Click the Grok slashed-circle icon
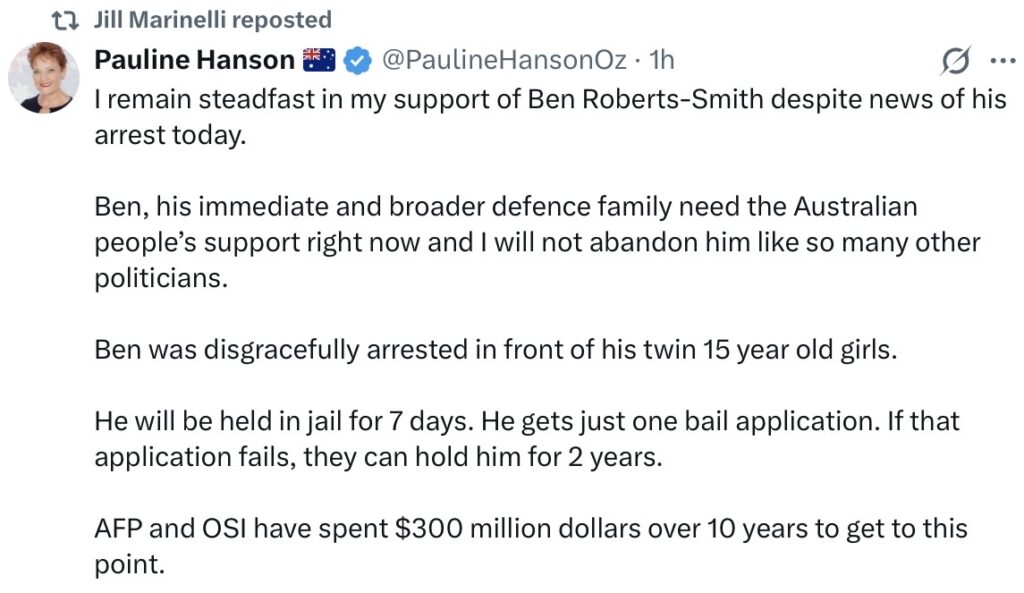 coord(954,62)
